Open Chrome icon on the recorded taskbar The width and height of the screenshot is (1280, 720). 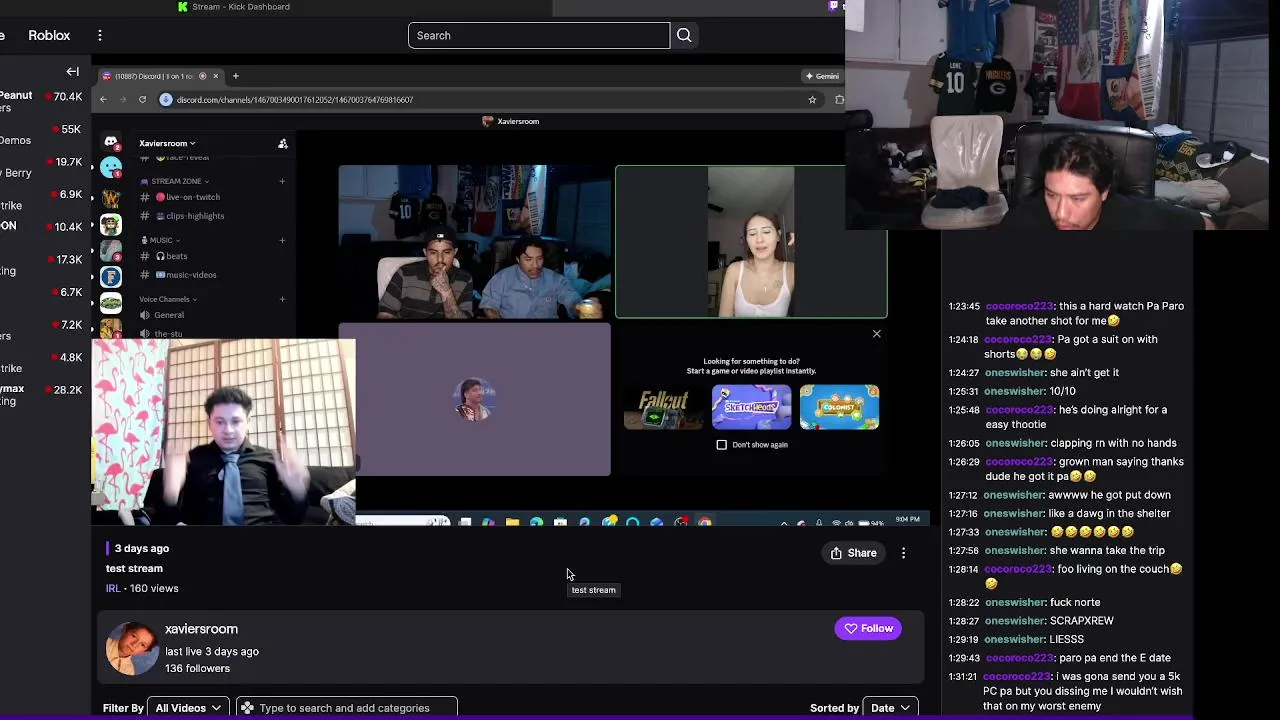pyautogui.click(x=705, y=522)
